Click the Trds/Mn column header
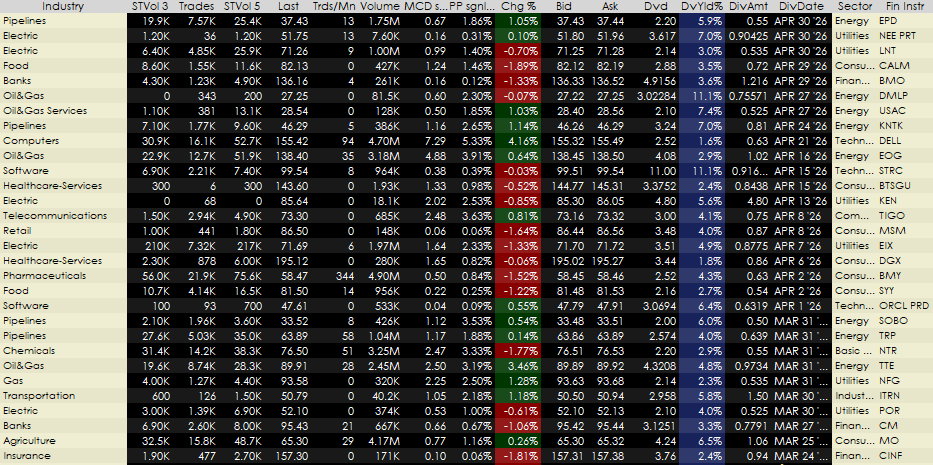This screenshot has width=933, height=465. coord(334,7)
